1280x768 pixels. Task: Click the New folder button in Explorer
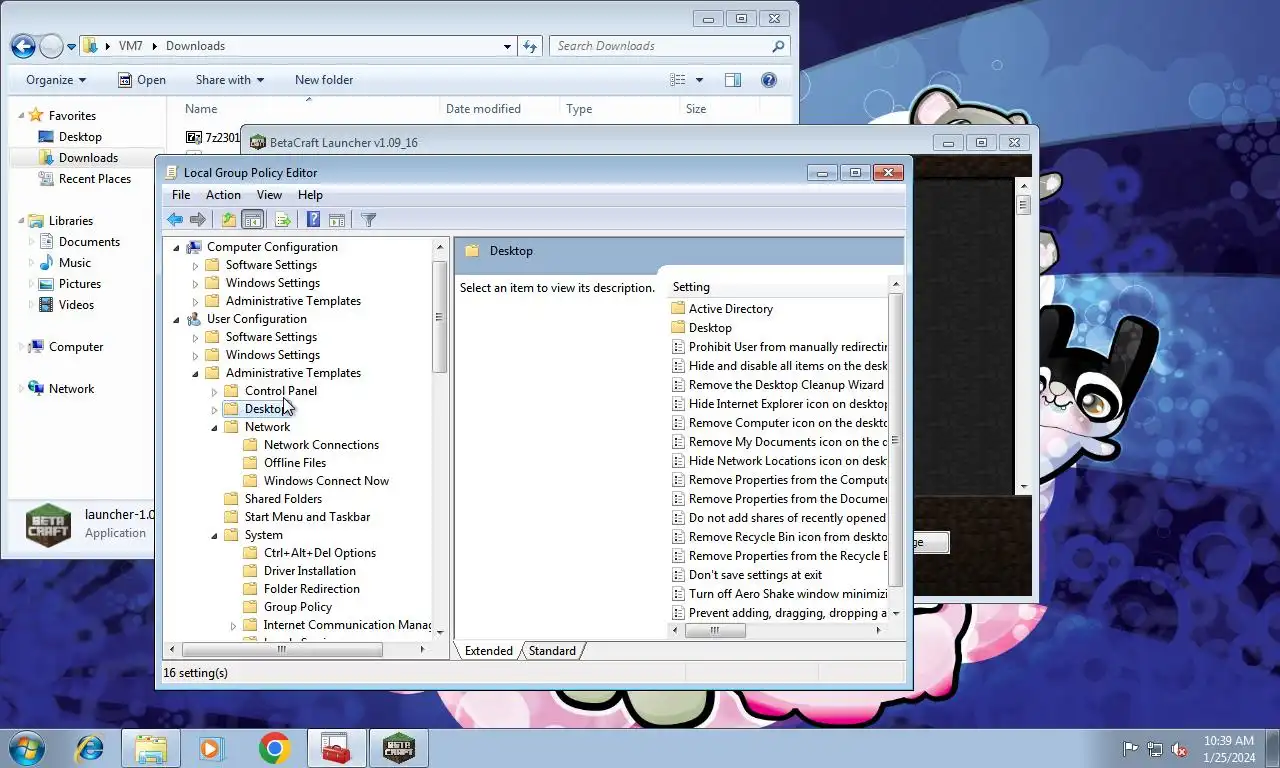(x=324, y=80)
